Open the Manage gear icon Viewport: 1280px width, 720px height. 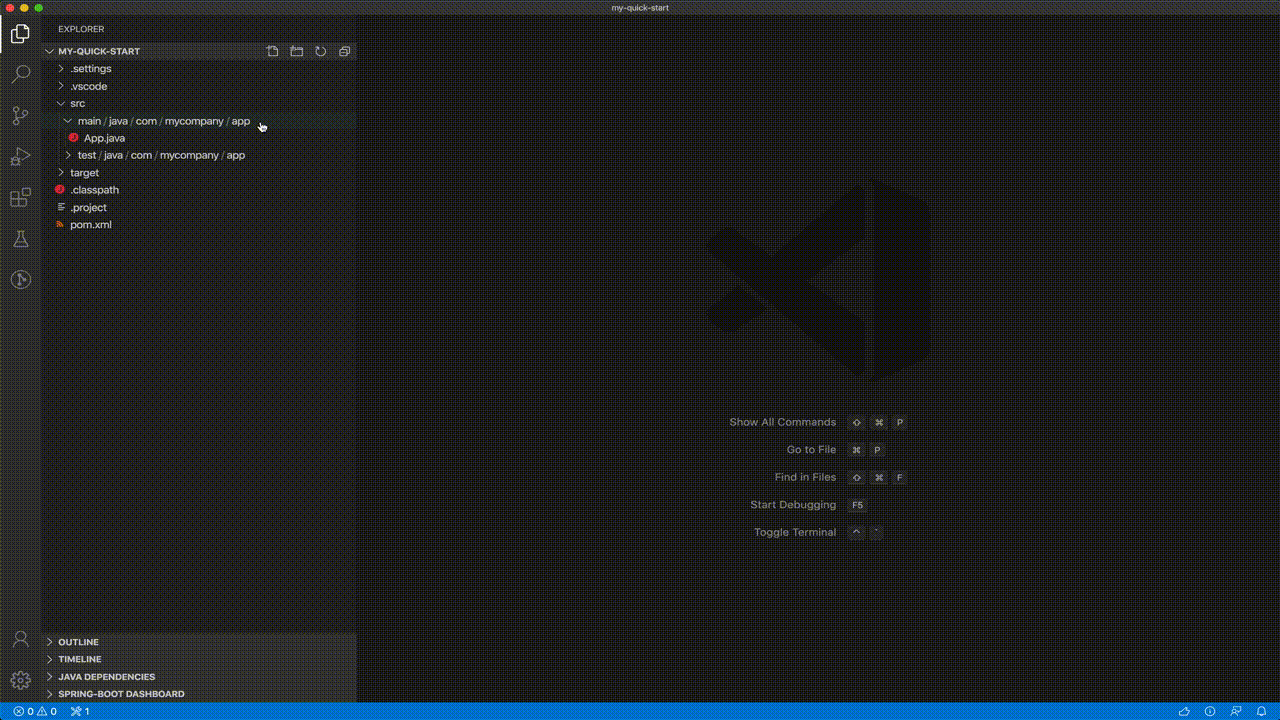20,681
